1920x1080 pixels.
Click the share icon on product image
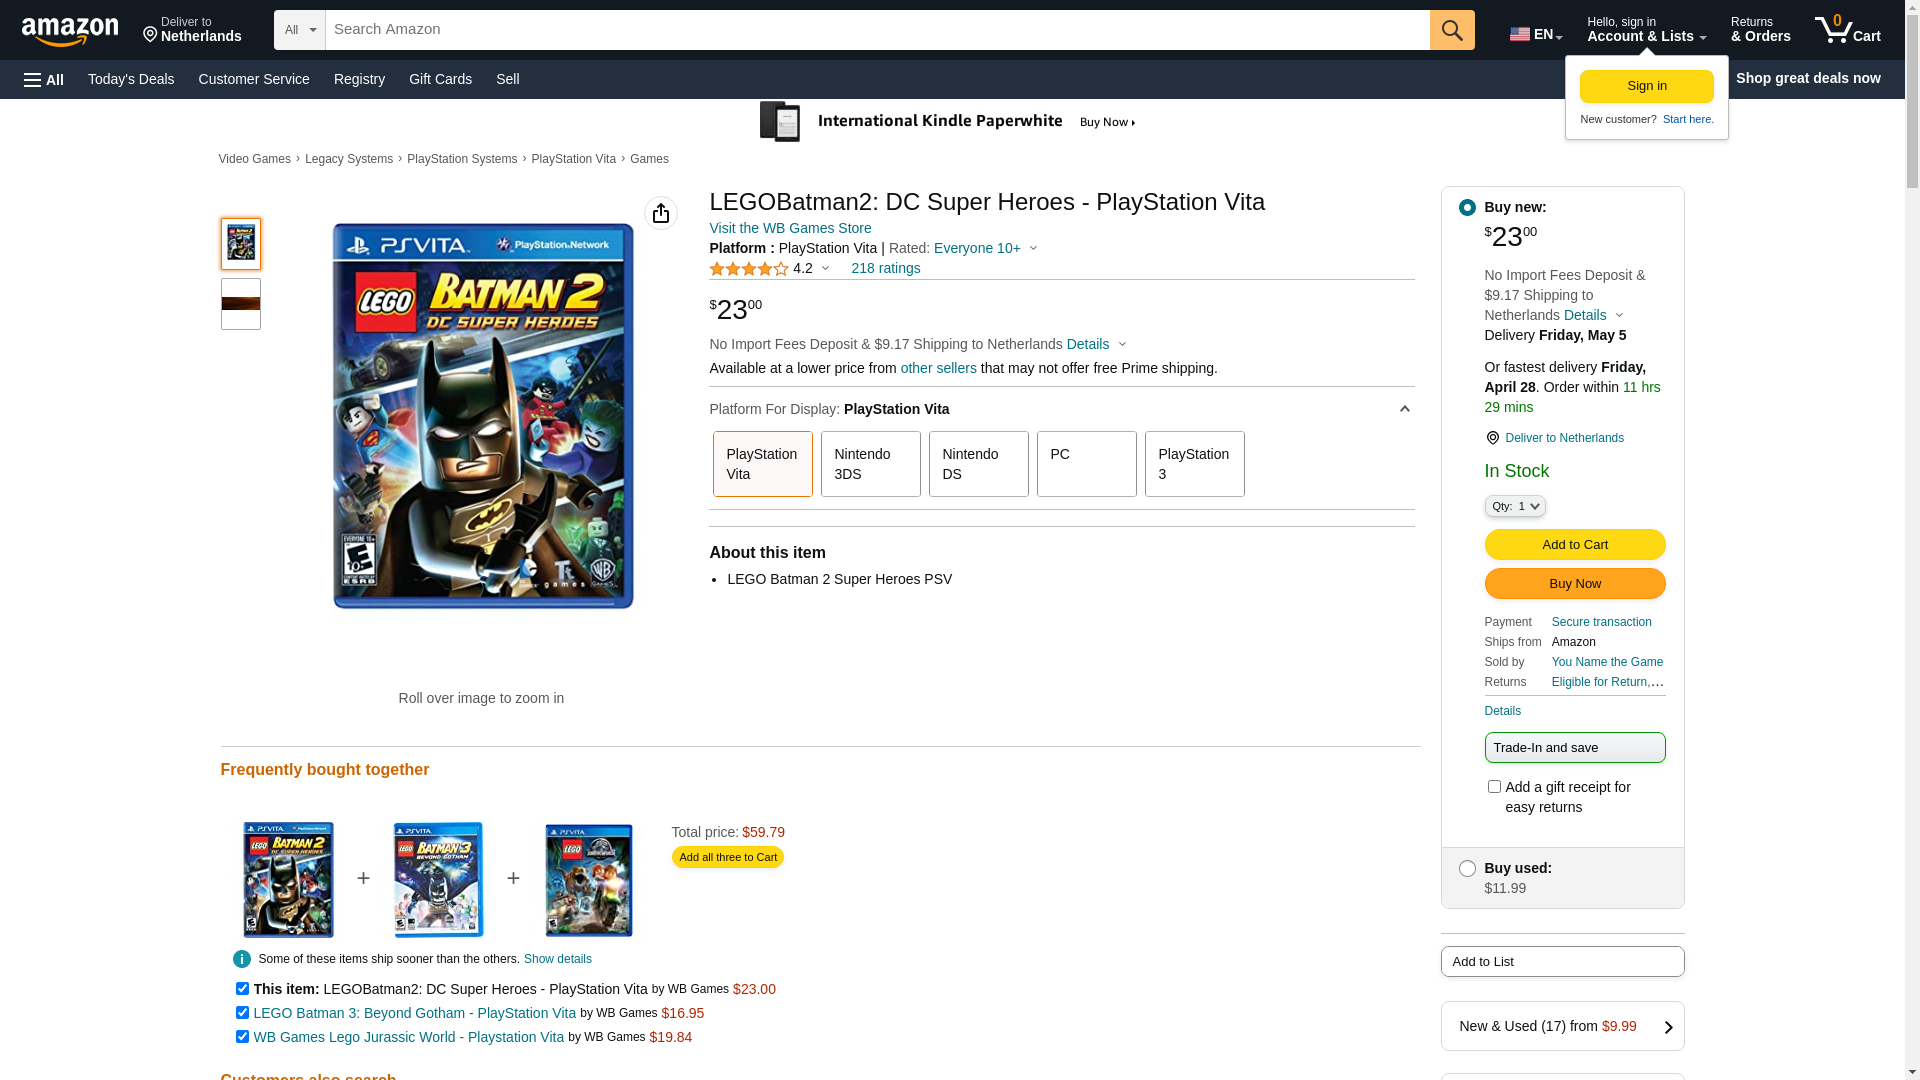pos(660,213)
